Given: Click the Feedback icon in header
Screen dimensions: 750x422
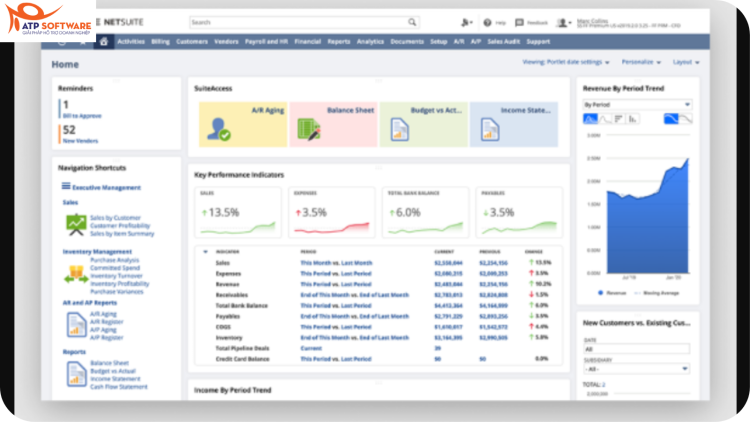Looking at the screenshot, I should tap(519, 22).
